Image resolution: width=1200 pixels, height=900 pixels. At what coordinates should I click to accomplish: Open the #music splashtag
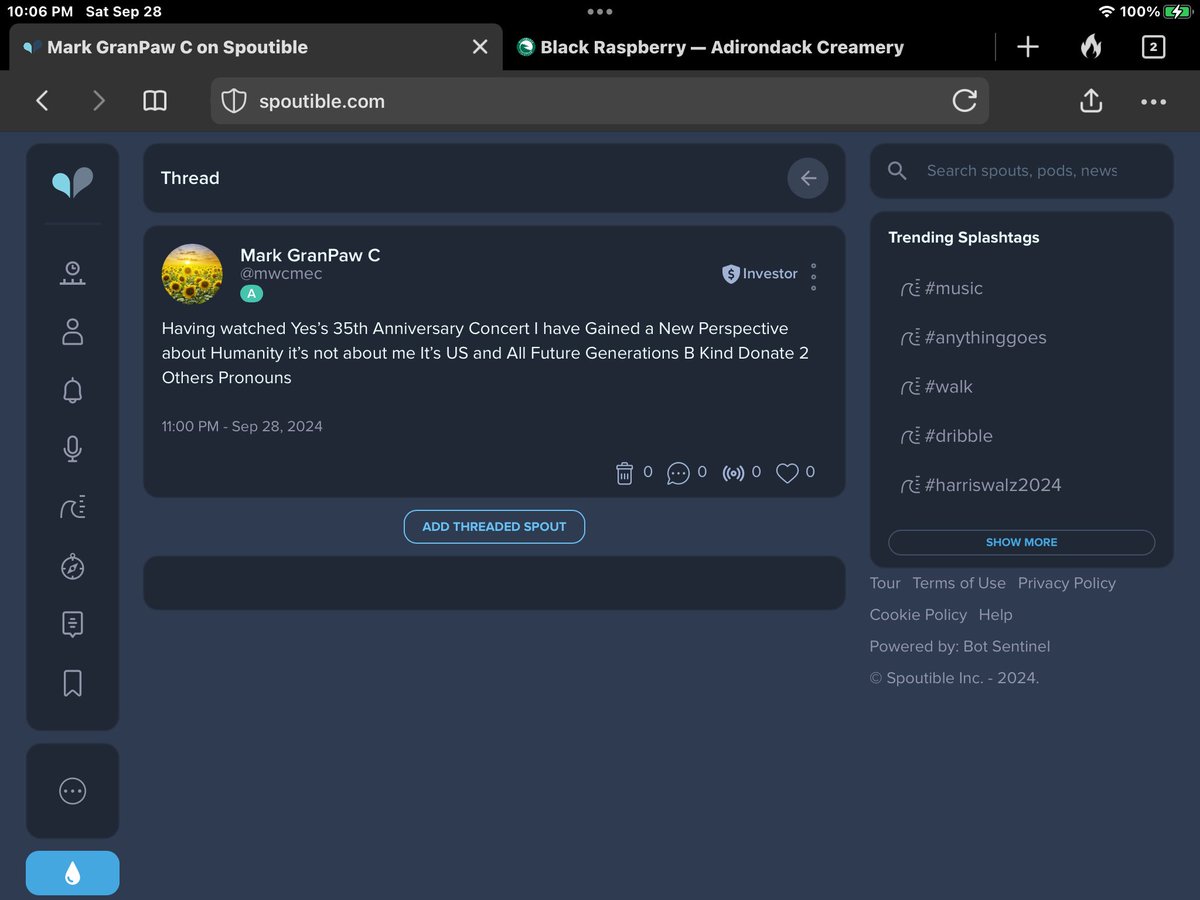click(942, 288)
